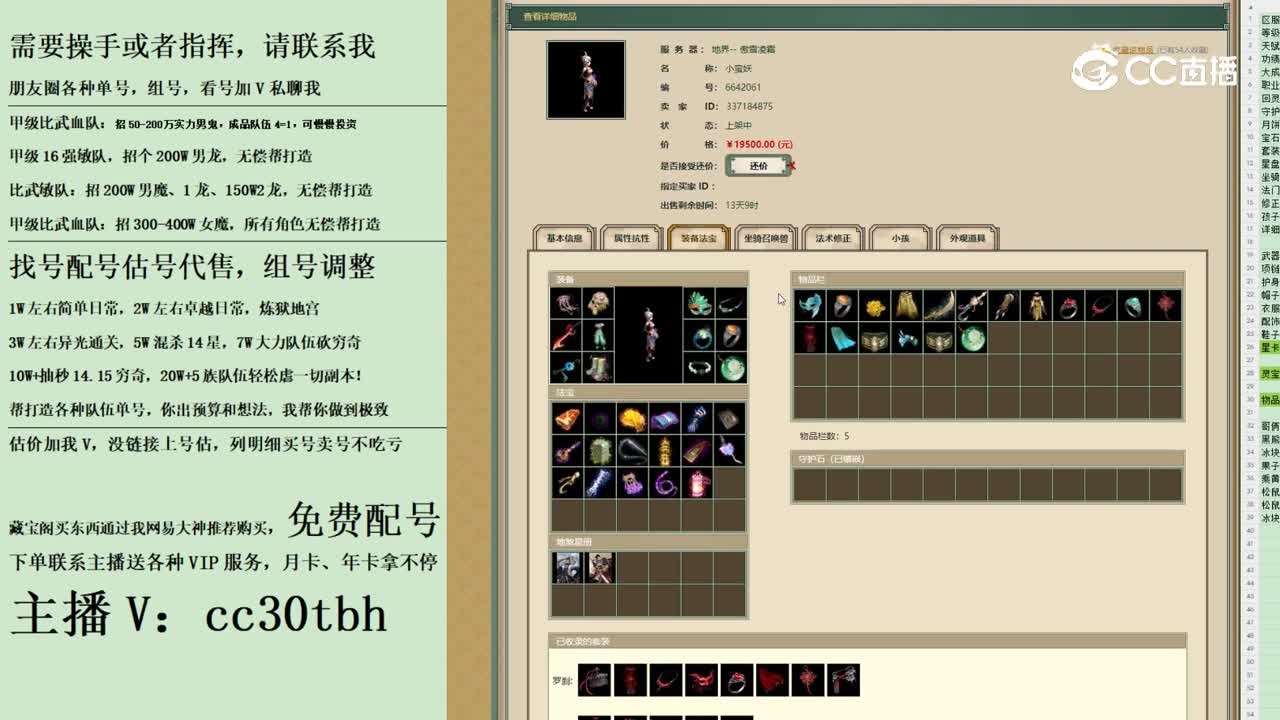Click the white bracelet equipment icon
Viewport: 1280px width, 720px height.
[699, 368]
